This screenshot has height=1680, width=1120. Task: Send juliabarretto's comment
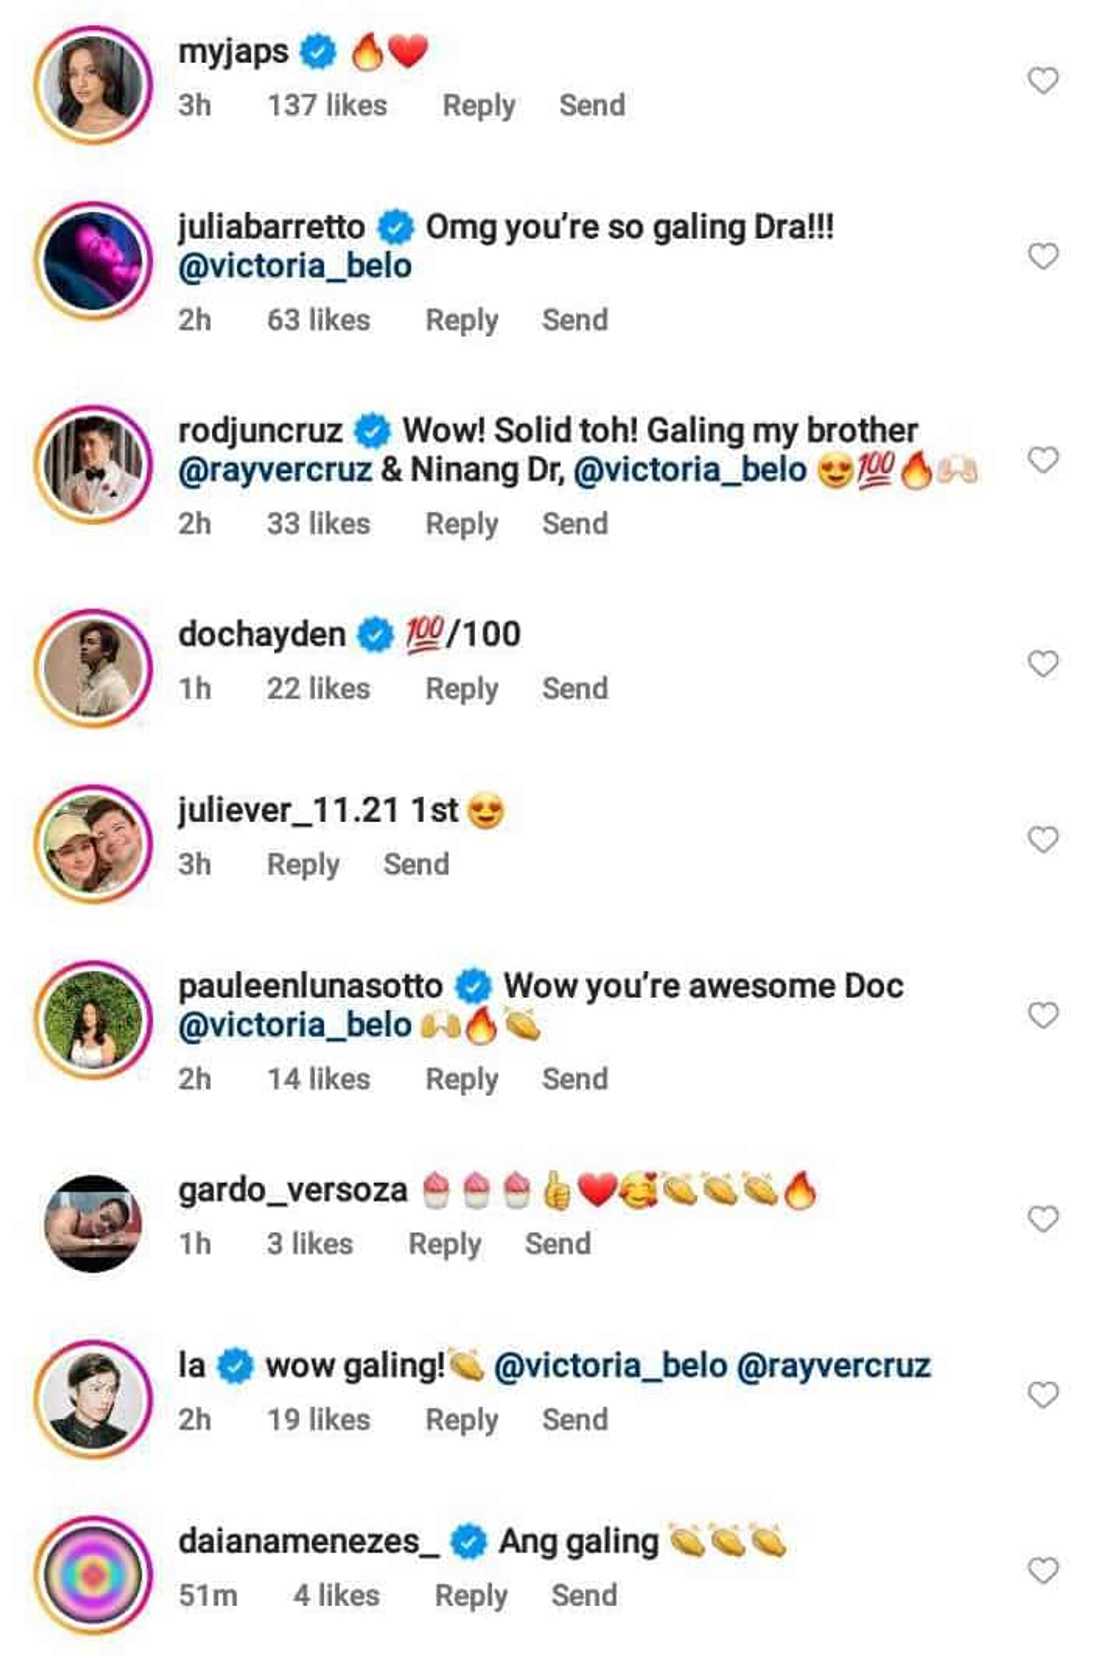(574, 320)
